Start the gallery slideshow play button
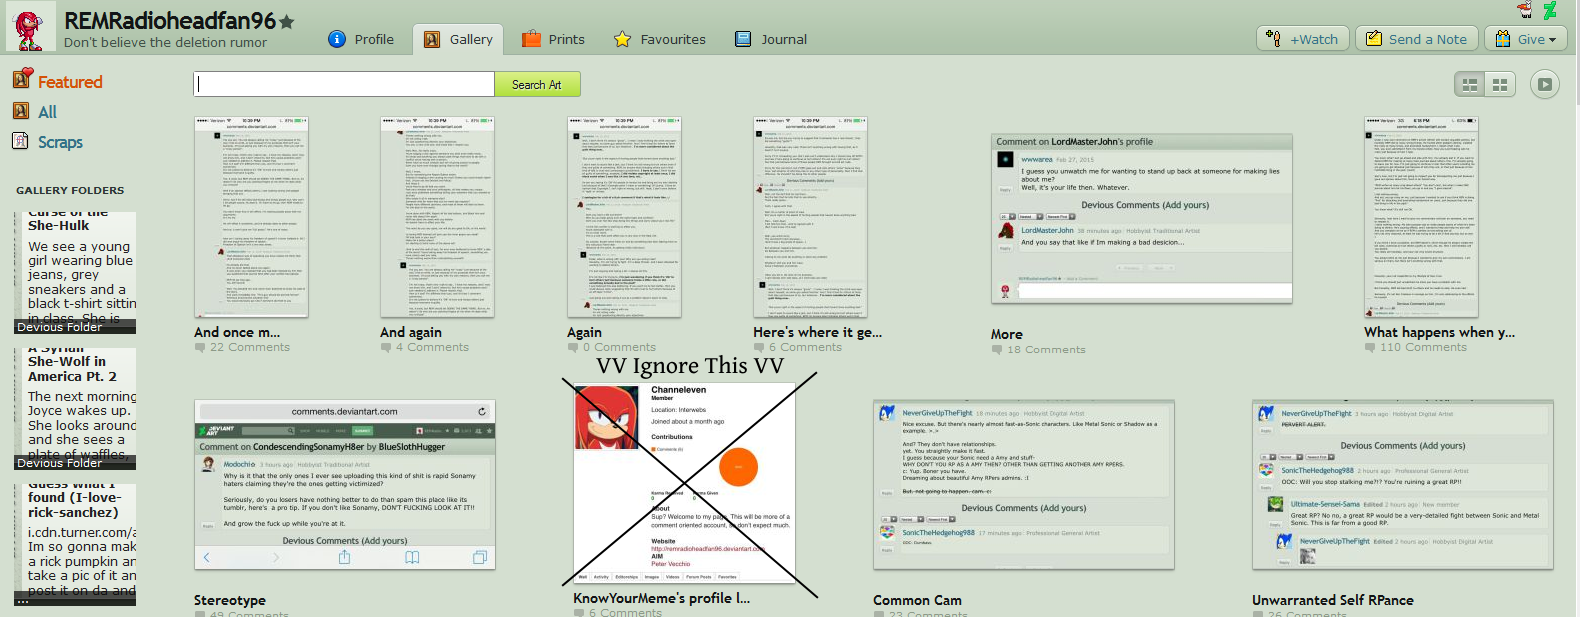 [x=1545, y=85]
